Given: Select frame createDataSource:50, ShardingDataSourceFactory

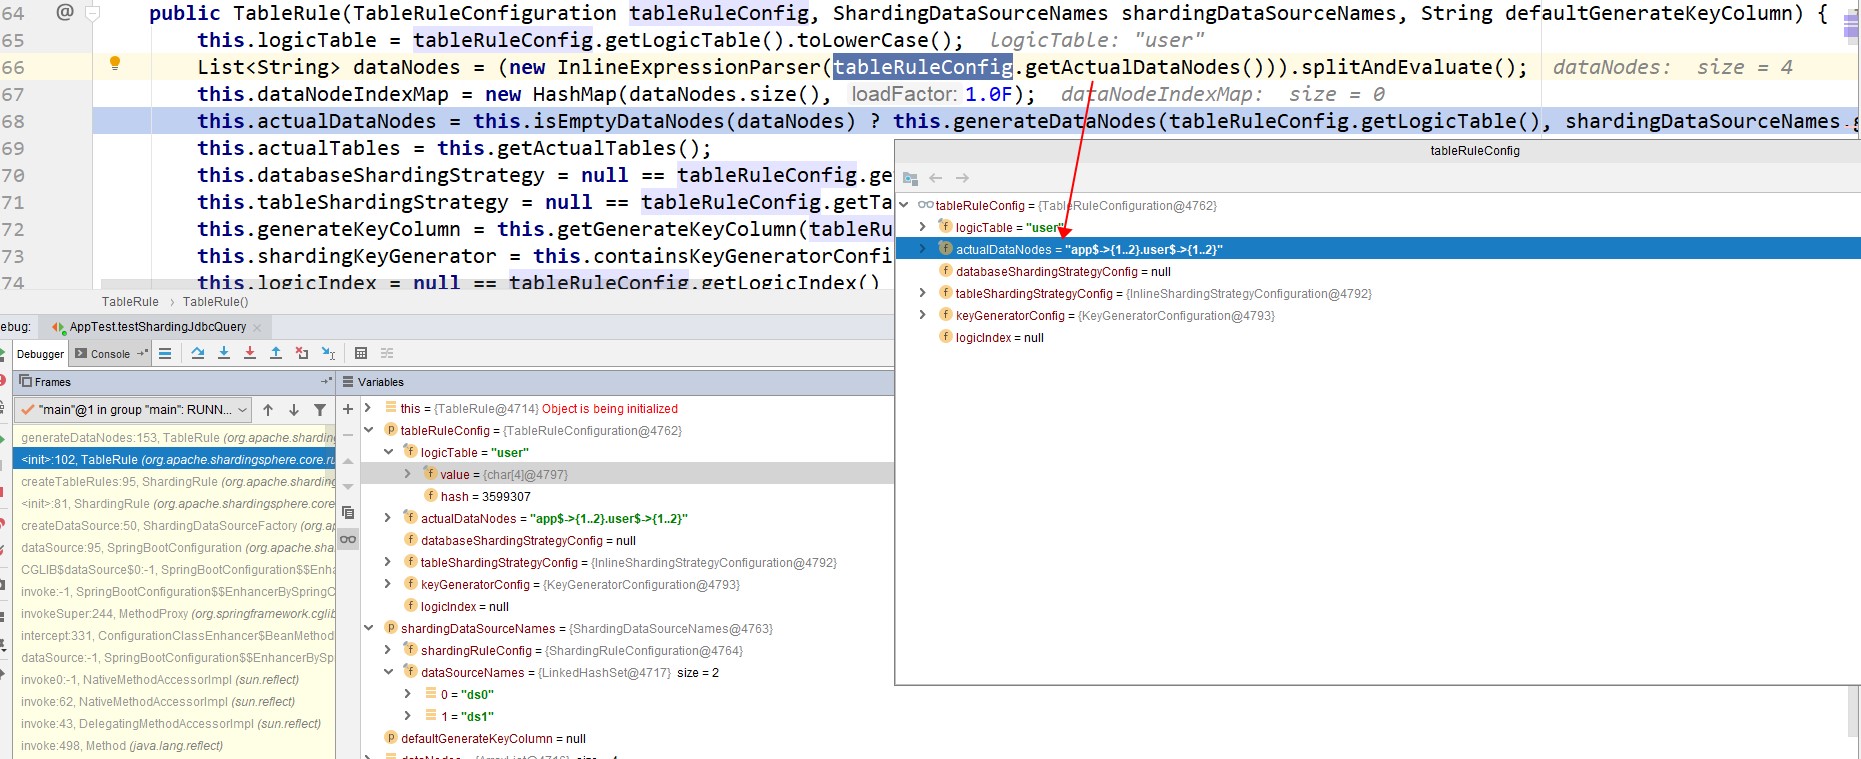Looking at the screenshot, I should pyautogui.click(x=174, y=526).
